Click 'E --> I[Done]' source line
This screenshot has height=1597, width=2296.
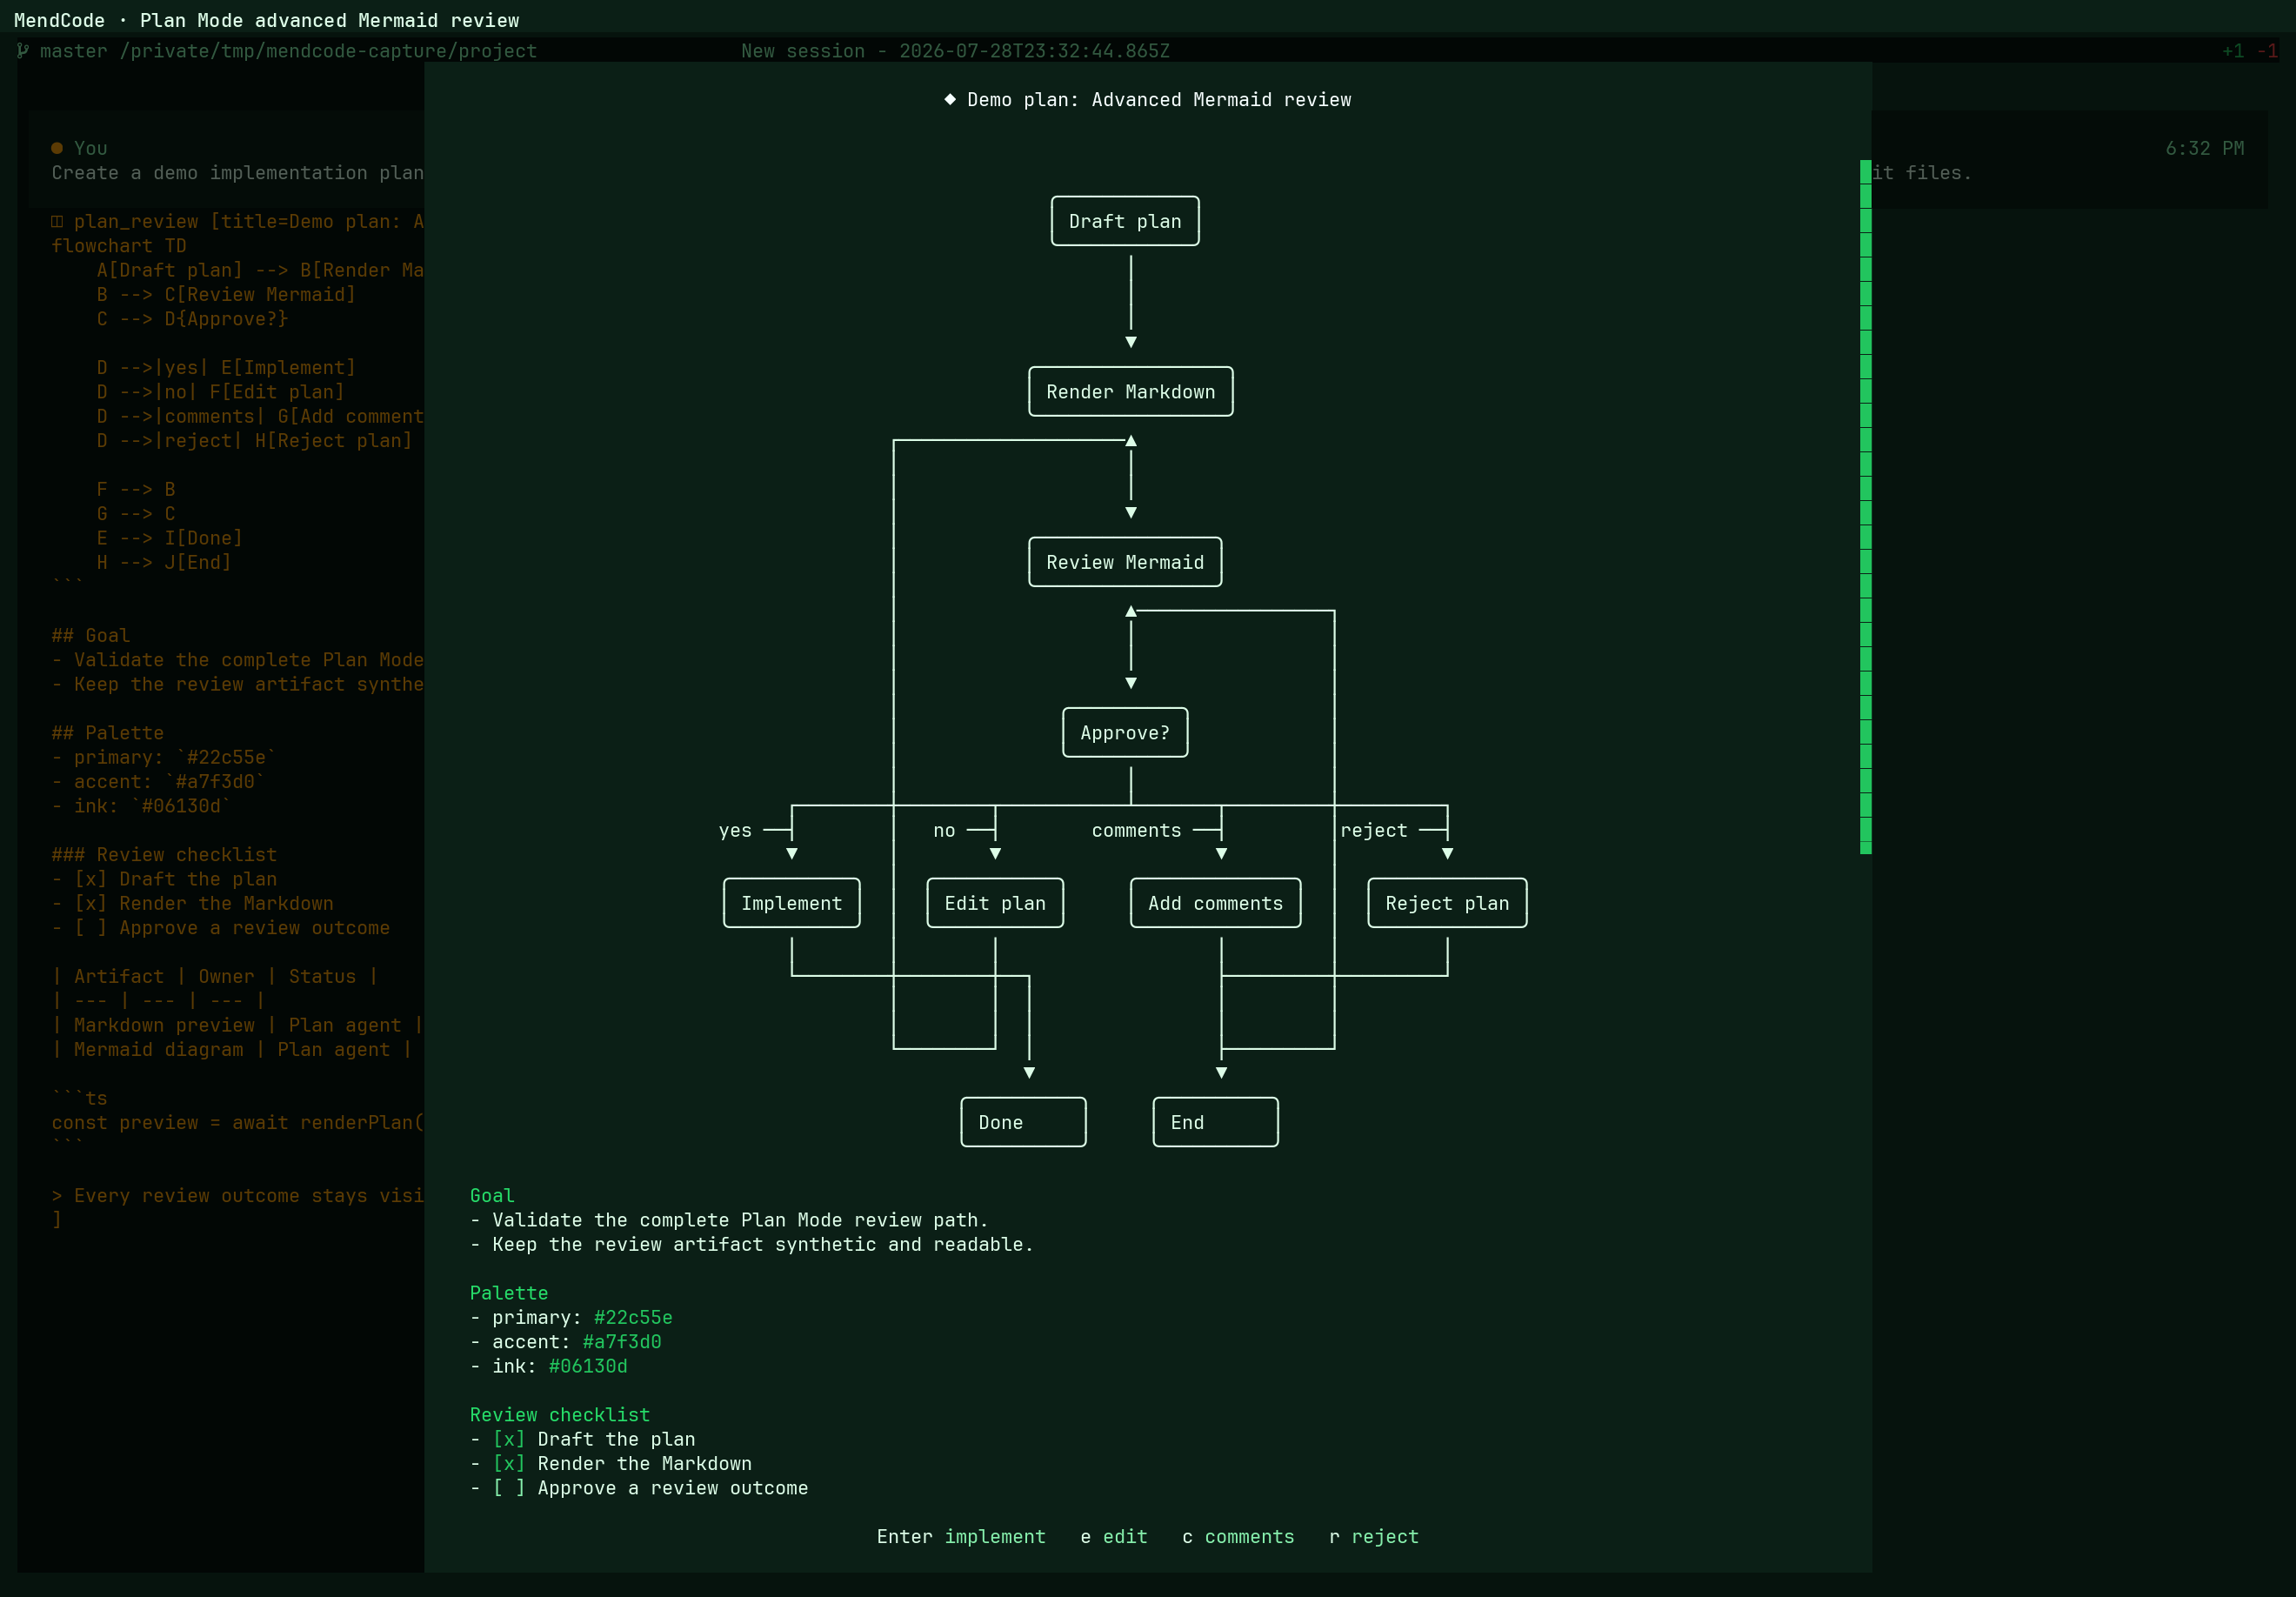point(169,538)
